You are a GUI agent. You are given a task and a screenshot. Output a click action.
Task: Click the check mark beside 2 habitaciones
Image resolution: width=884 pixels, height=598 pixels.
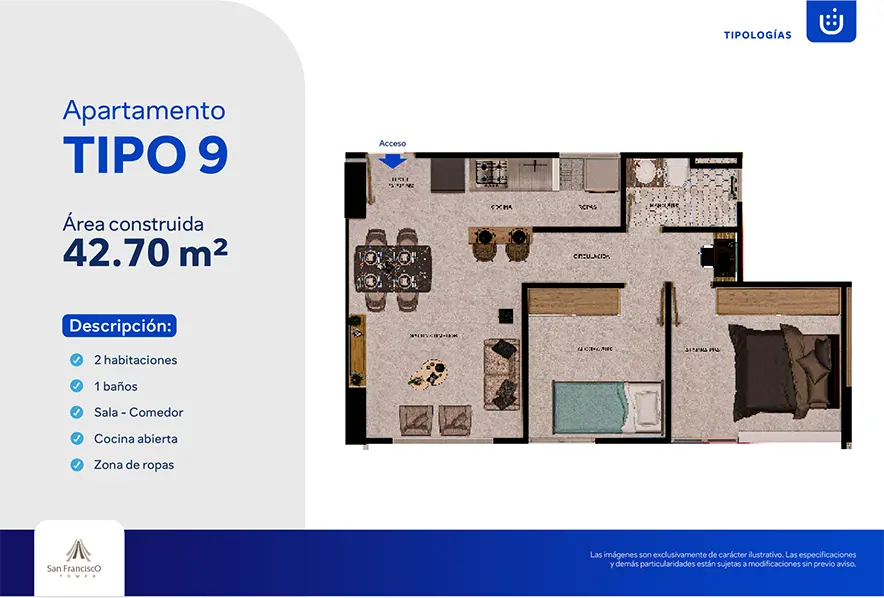click(77, 360)
